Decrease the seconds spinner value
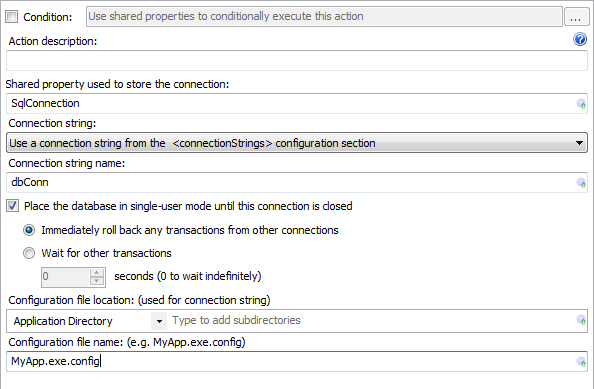Viewport: 594px width, 389px height. pos(97,281)
